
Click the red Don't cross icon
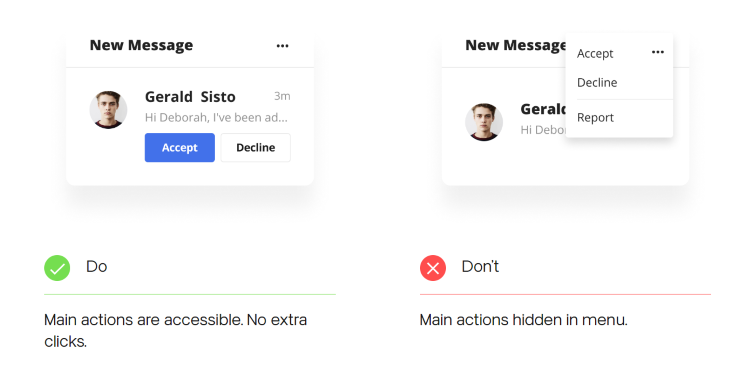click(433, 268)
